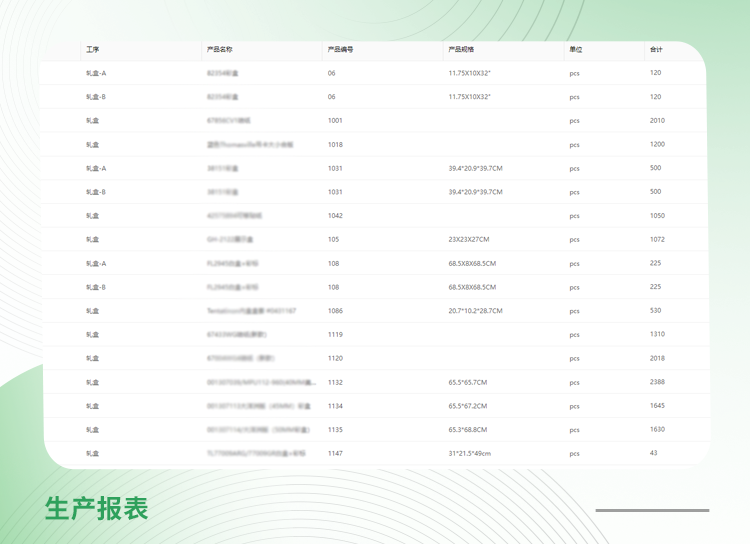The width and height of the screenshot is (750, 544).
Task: Click 轧盒-A in the product 06 row
Action: [x=96, y=73]
